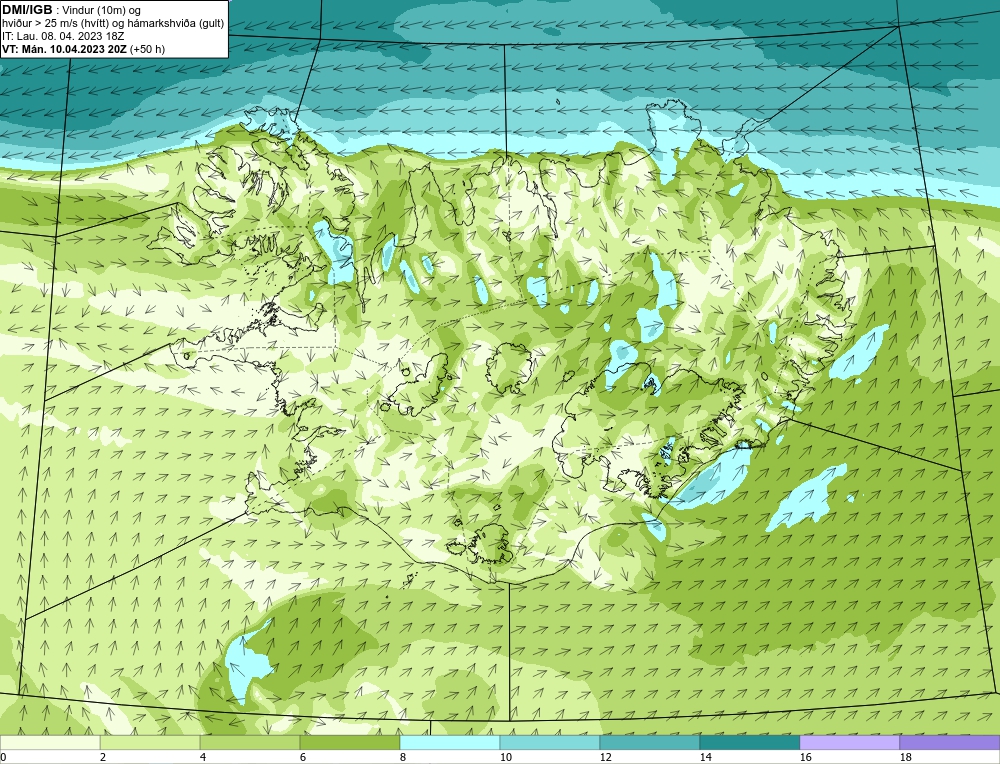This screenshot has height=764, width=1000.
Task: Click the 10–12 m/s cyan legend swatch
Action: 550,742
